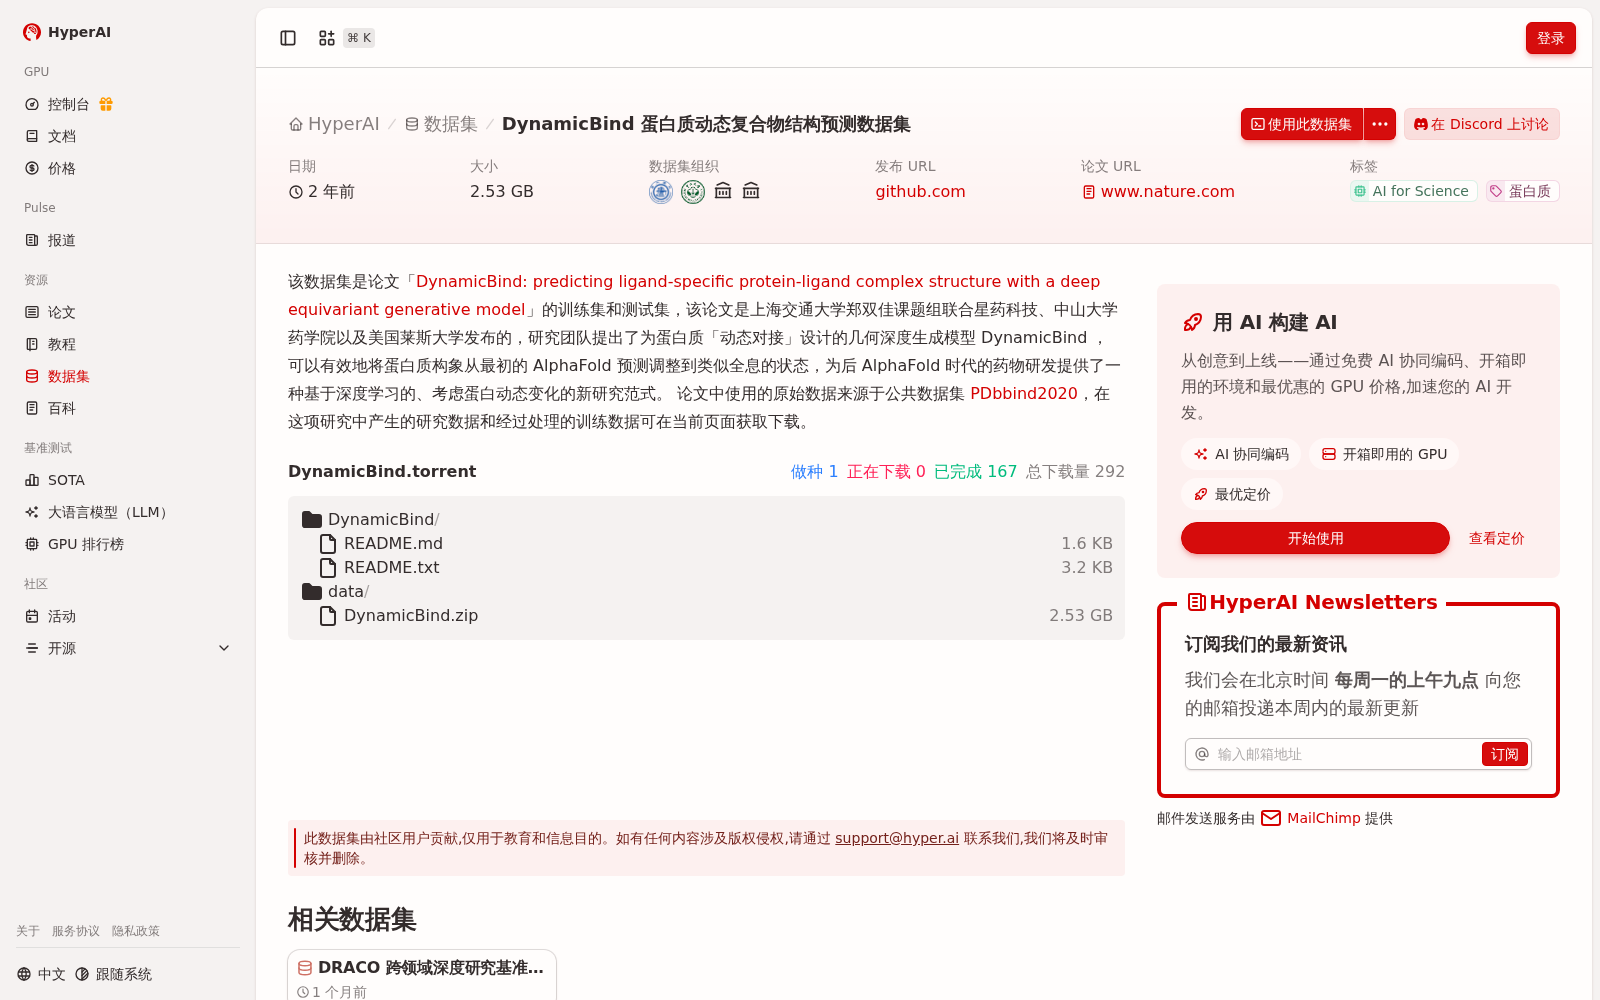Click the AI for Science tag
Viewport: 1600px width, 1000px height.
point(1413,191)
